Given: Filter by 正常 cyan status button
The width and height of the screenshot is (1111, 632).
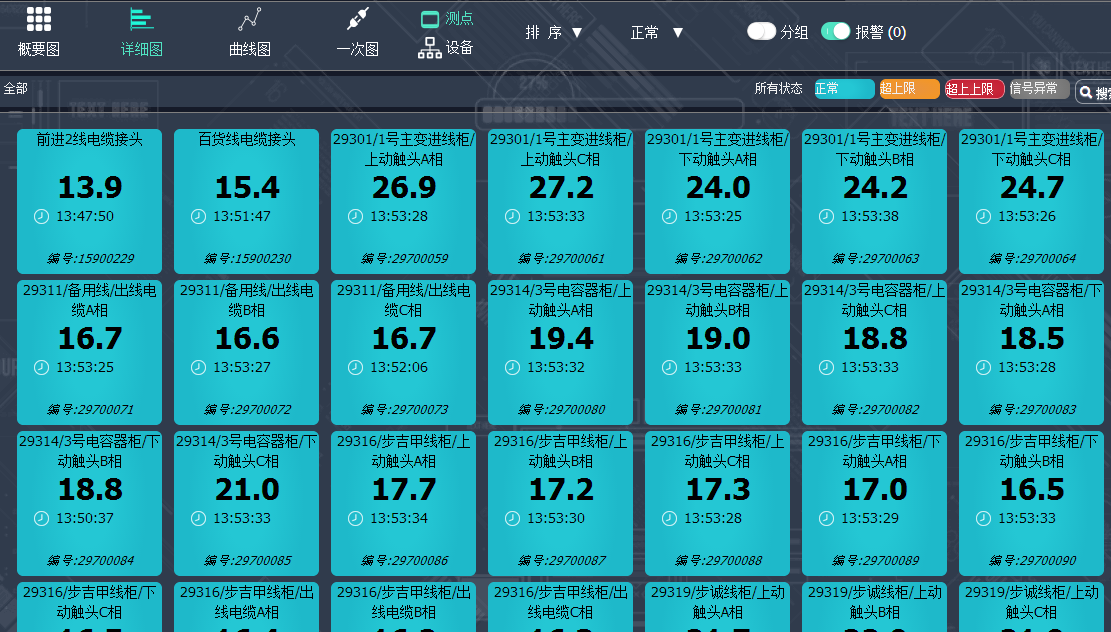Looking at the screenshot, I should 845,89.
